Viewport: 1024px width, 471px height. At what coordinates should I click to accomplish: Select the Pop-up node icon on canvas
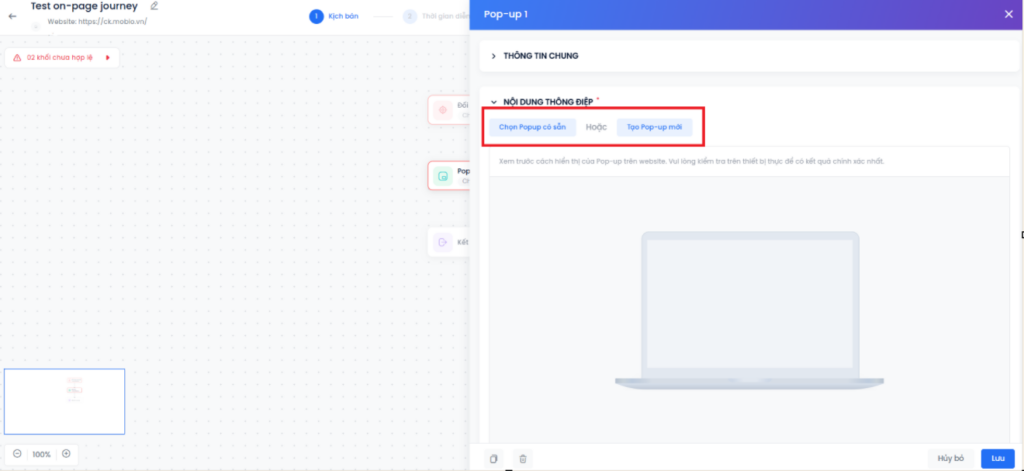(x=443, y=177)
